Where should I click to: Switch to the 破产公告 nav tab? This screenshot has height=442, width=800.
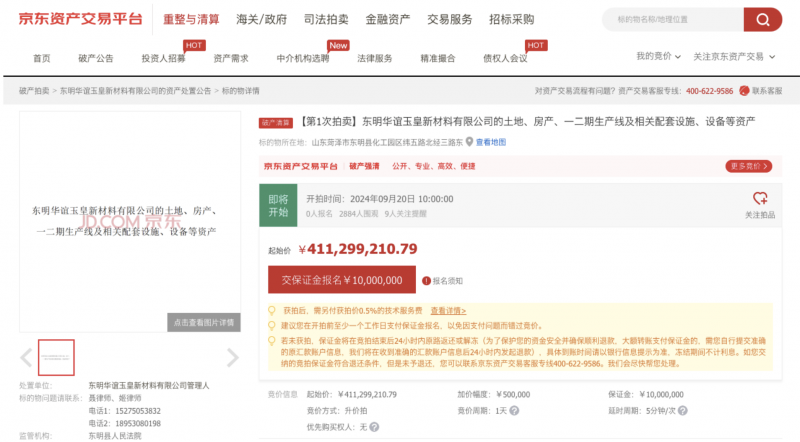point(96,58)
